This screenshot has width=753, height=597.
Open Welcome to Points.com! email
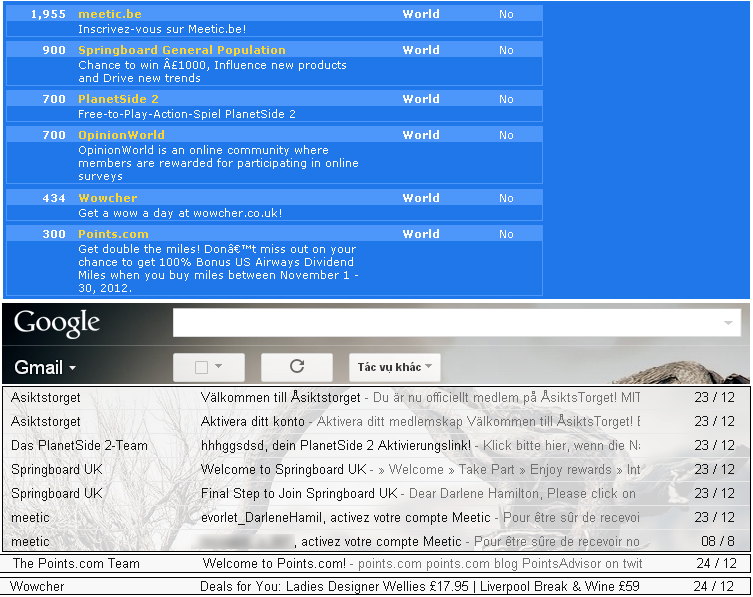coord(376,563)
